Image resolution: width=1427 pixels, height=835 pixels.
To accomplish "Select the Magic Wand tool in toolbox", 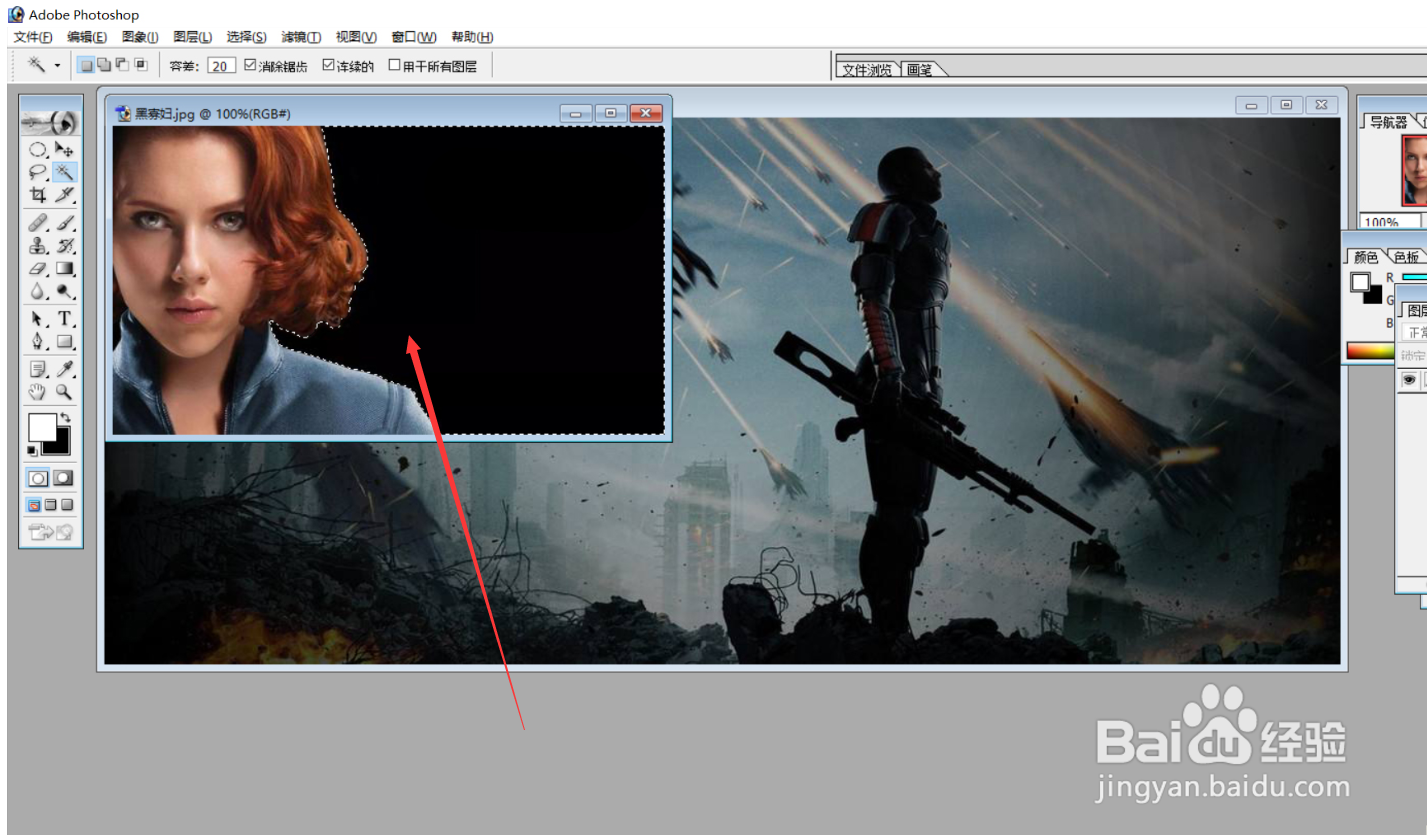I will pyautogui.click(x=65, y=172).
